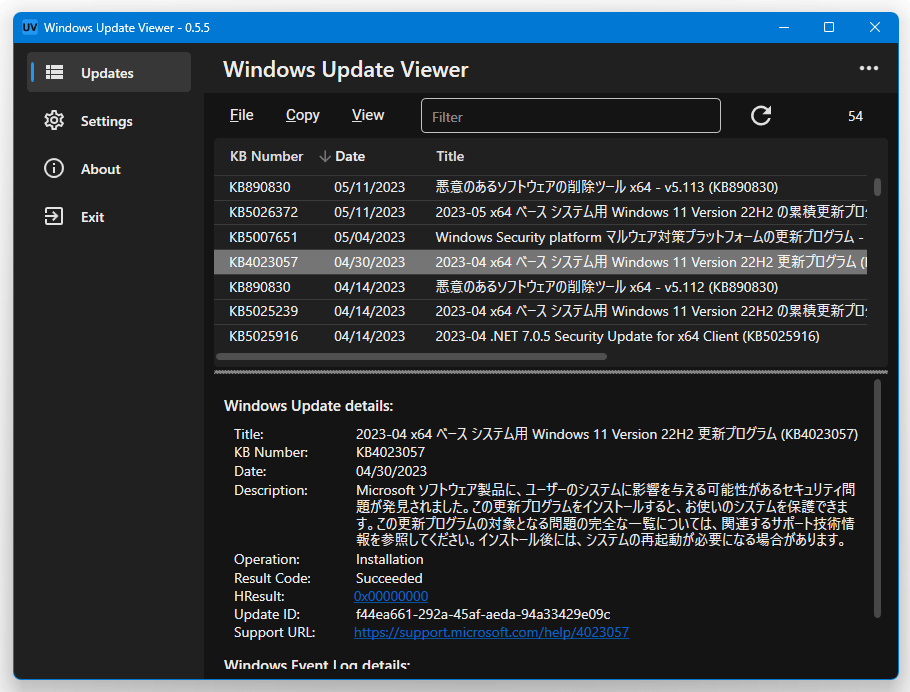Click the details pane vertical scrollbar
Screen dimensions: 910x692
pos(877,498)
